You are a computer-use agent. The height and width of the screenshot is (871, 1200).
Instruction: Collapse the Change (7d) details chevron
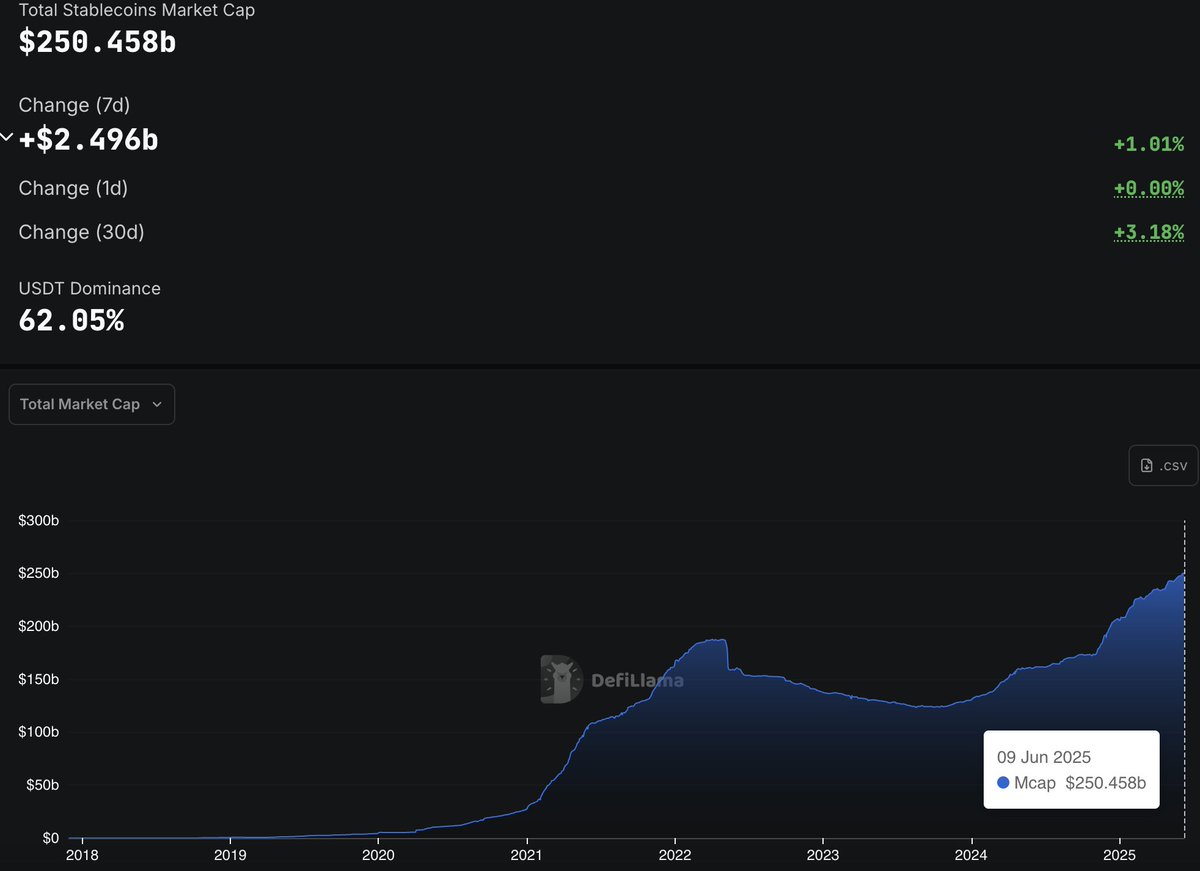pos(7,137)
